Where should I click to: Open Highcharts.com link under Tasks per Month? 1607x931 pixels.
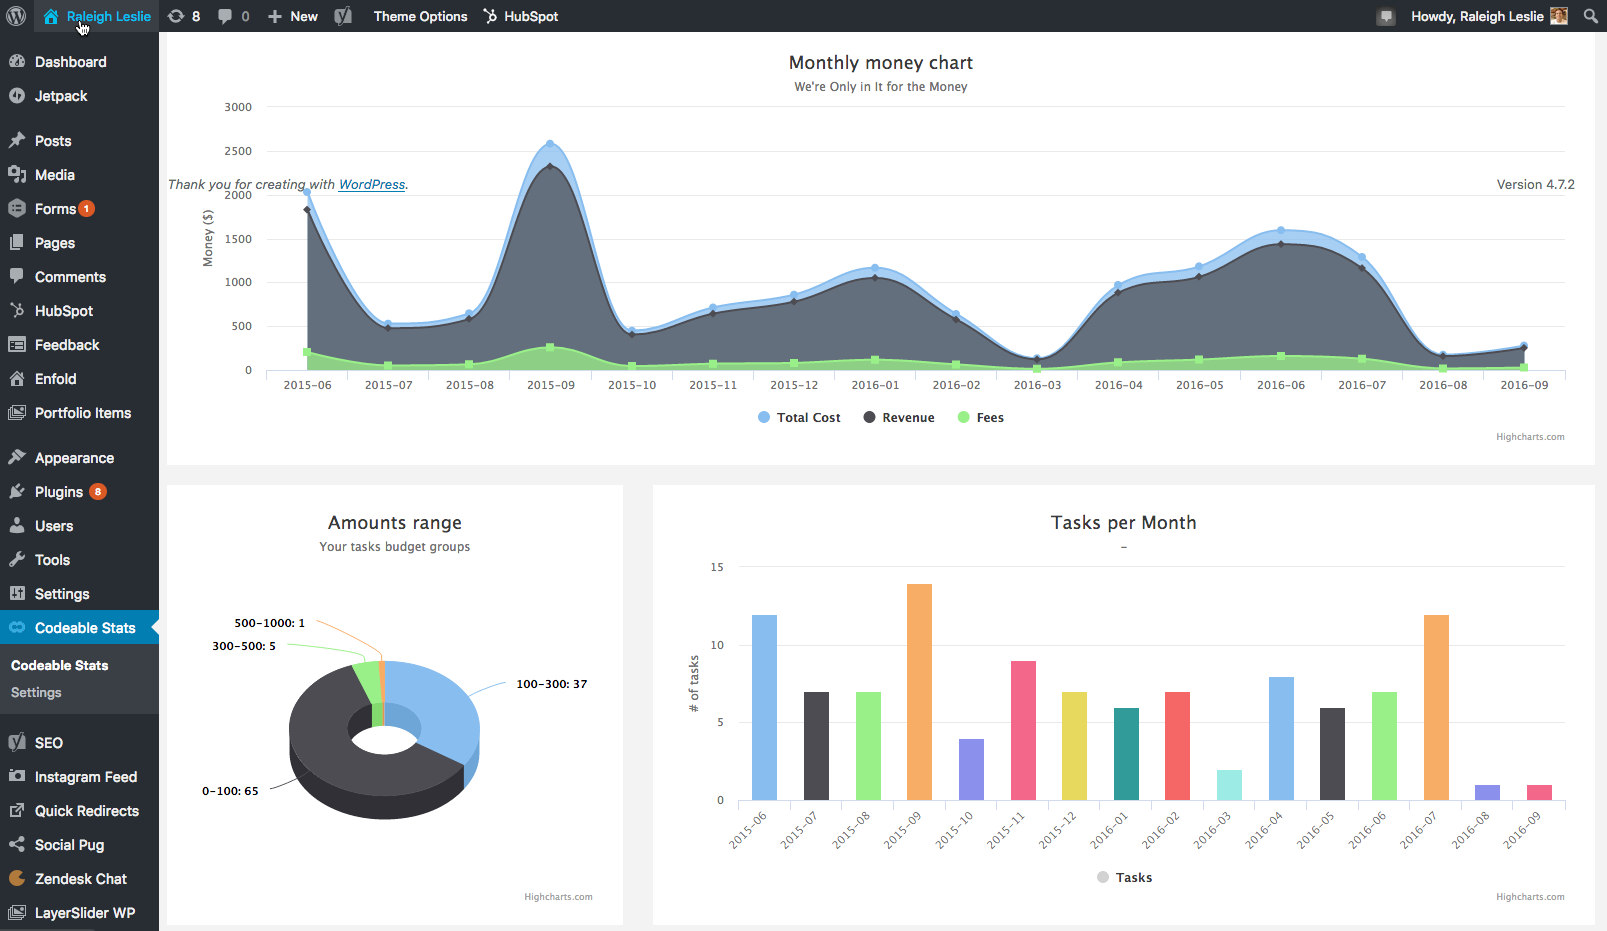click(1530, 897)
